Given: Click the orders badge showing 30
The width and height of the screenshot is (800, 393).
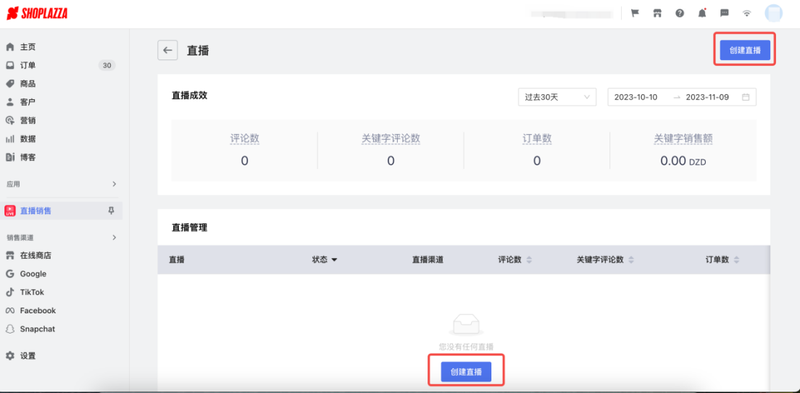Looking at the screenshot, I should (x=107, y=65).
